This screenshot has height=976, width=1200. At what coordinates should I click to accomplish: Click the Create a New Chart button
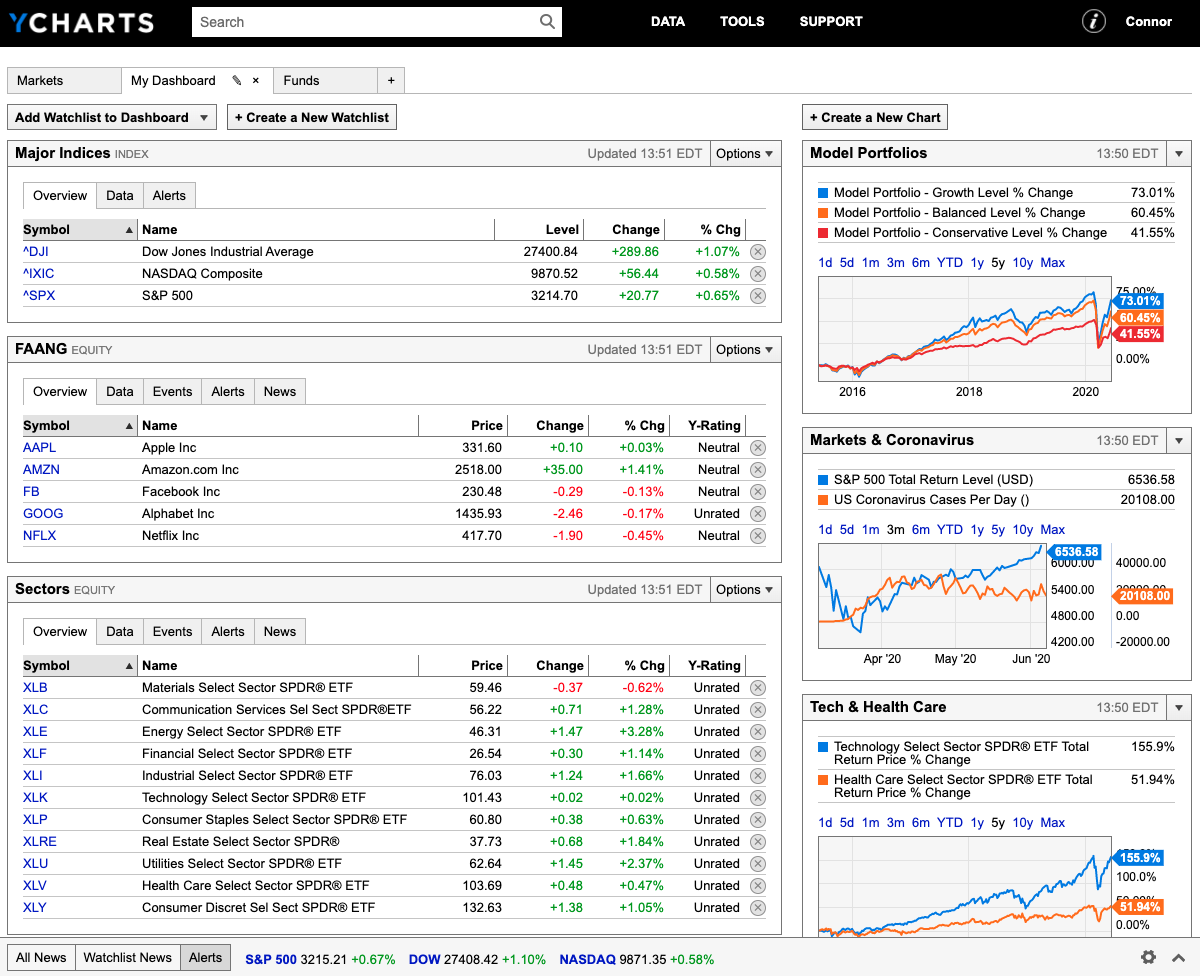coord(874,117)
